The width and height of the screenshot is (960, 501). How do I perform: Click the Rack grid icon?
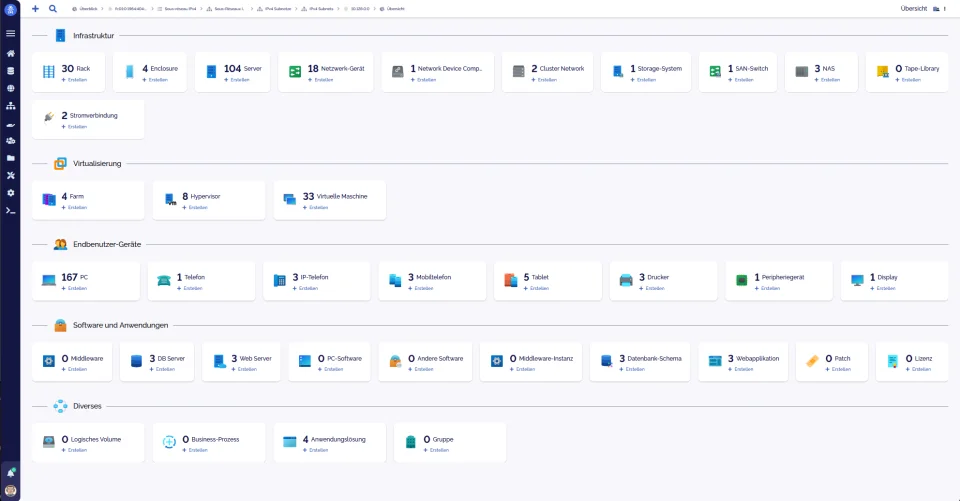(48, 72)
